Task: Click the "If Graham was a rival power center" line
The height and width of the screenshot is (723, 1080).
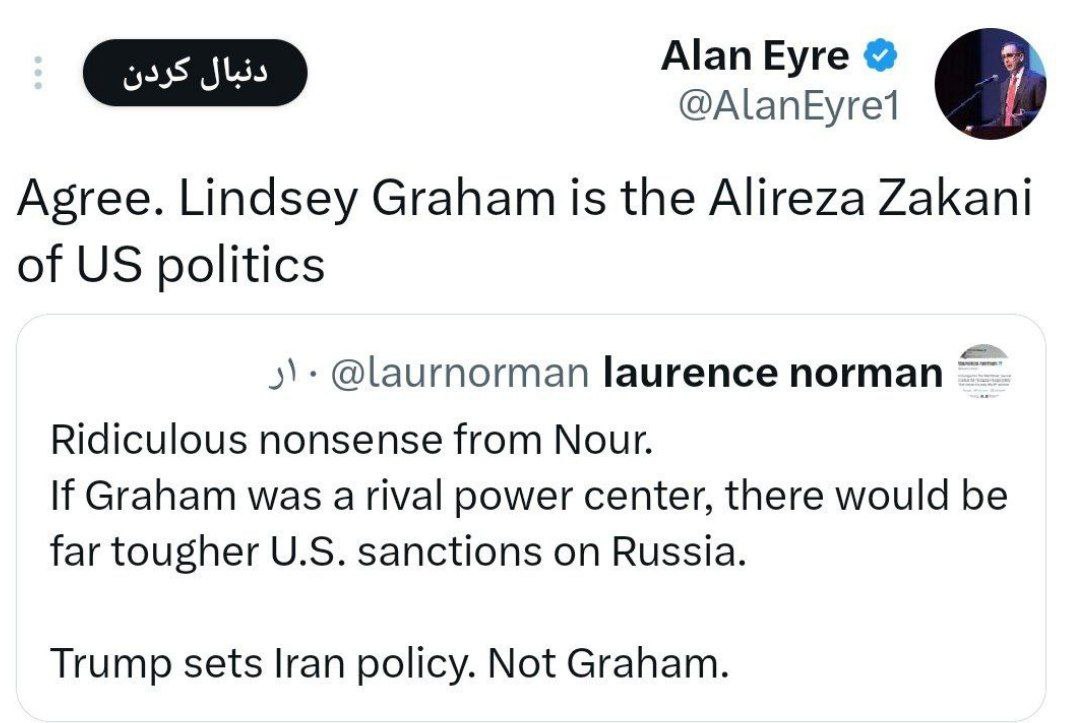Action: 528,496
